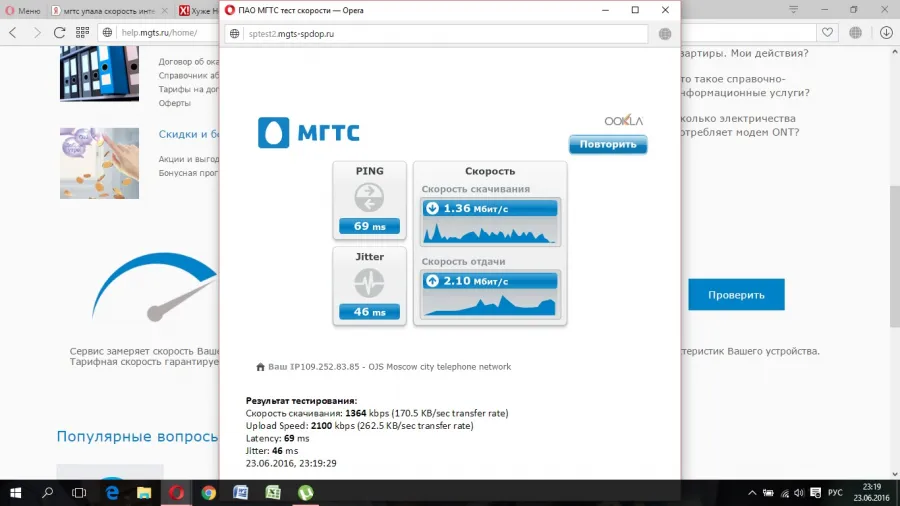
Task: Open the 'Бонусная прог...' link
Action: click(x=189, y=173)
